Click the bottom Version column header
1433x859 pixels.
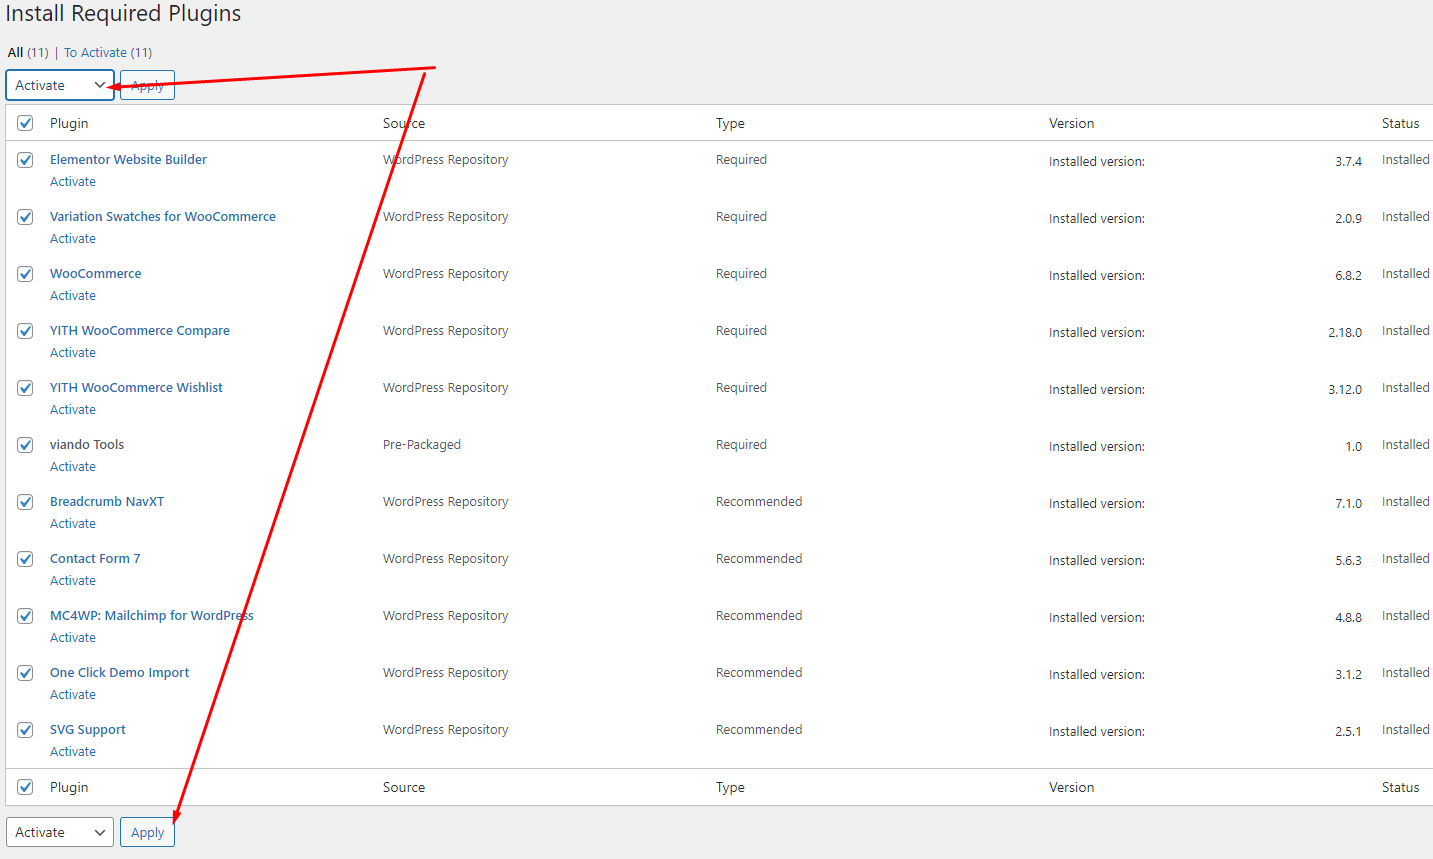point(1071,787)
